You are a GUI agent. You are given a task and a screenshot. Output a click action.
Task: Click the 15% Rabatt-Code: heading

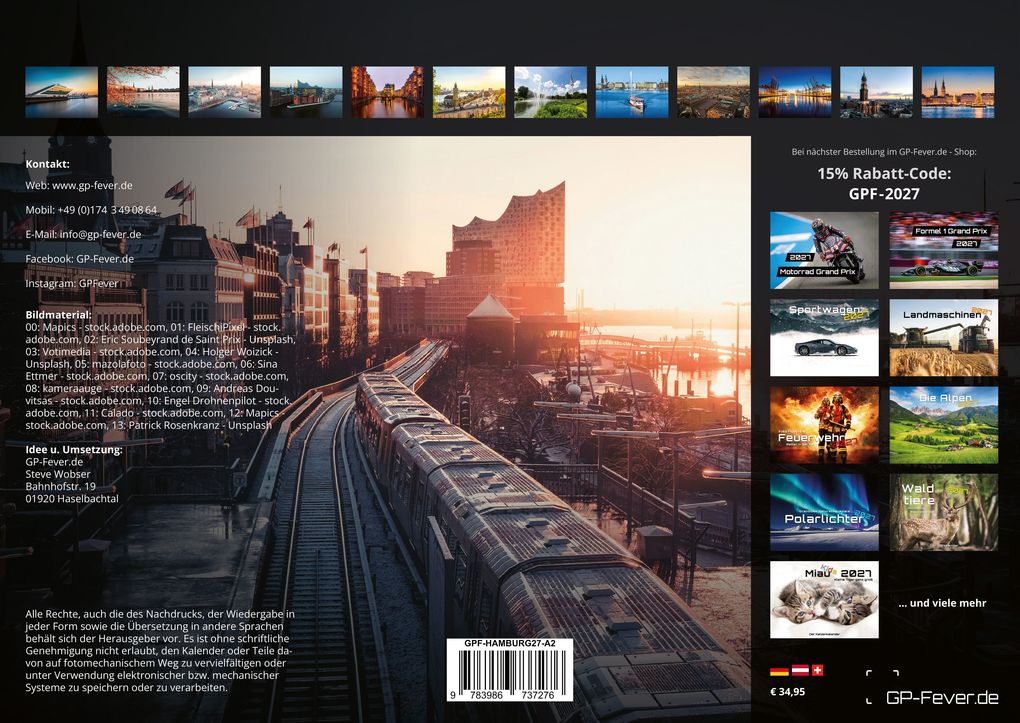(884, 174)
